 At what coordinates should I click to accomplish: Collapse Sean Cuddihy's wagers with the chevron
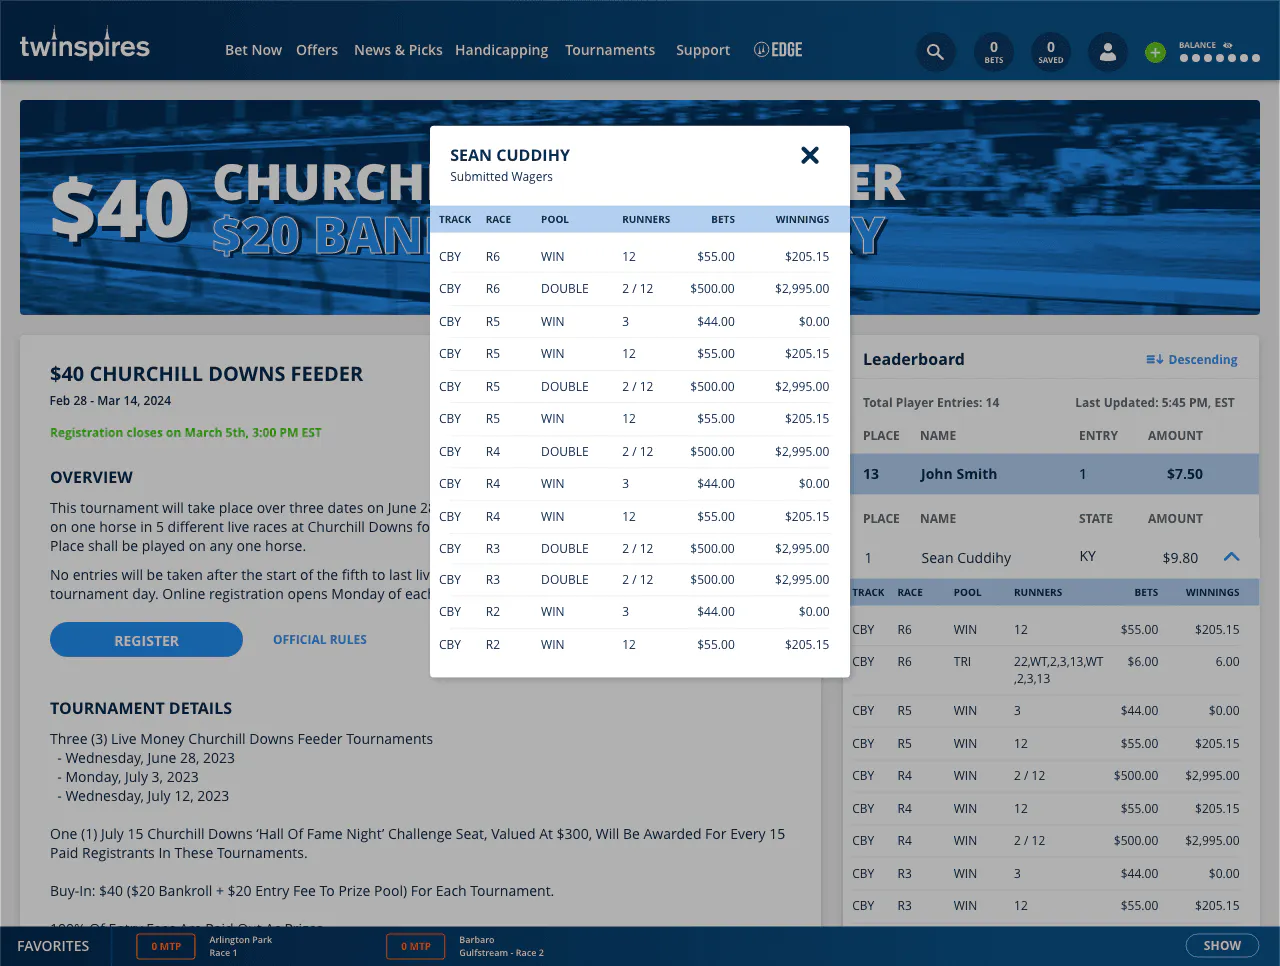[x=1231, y=557]
